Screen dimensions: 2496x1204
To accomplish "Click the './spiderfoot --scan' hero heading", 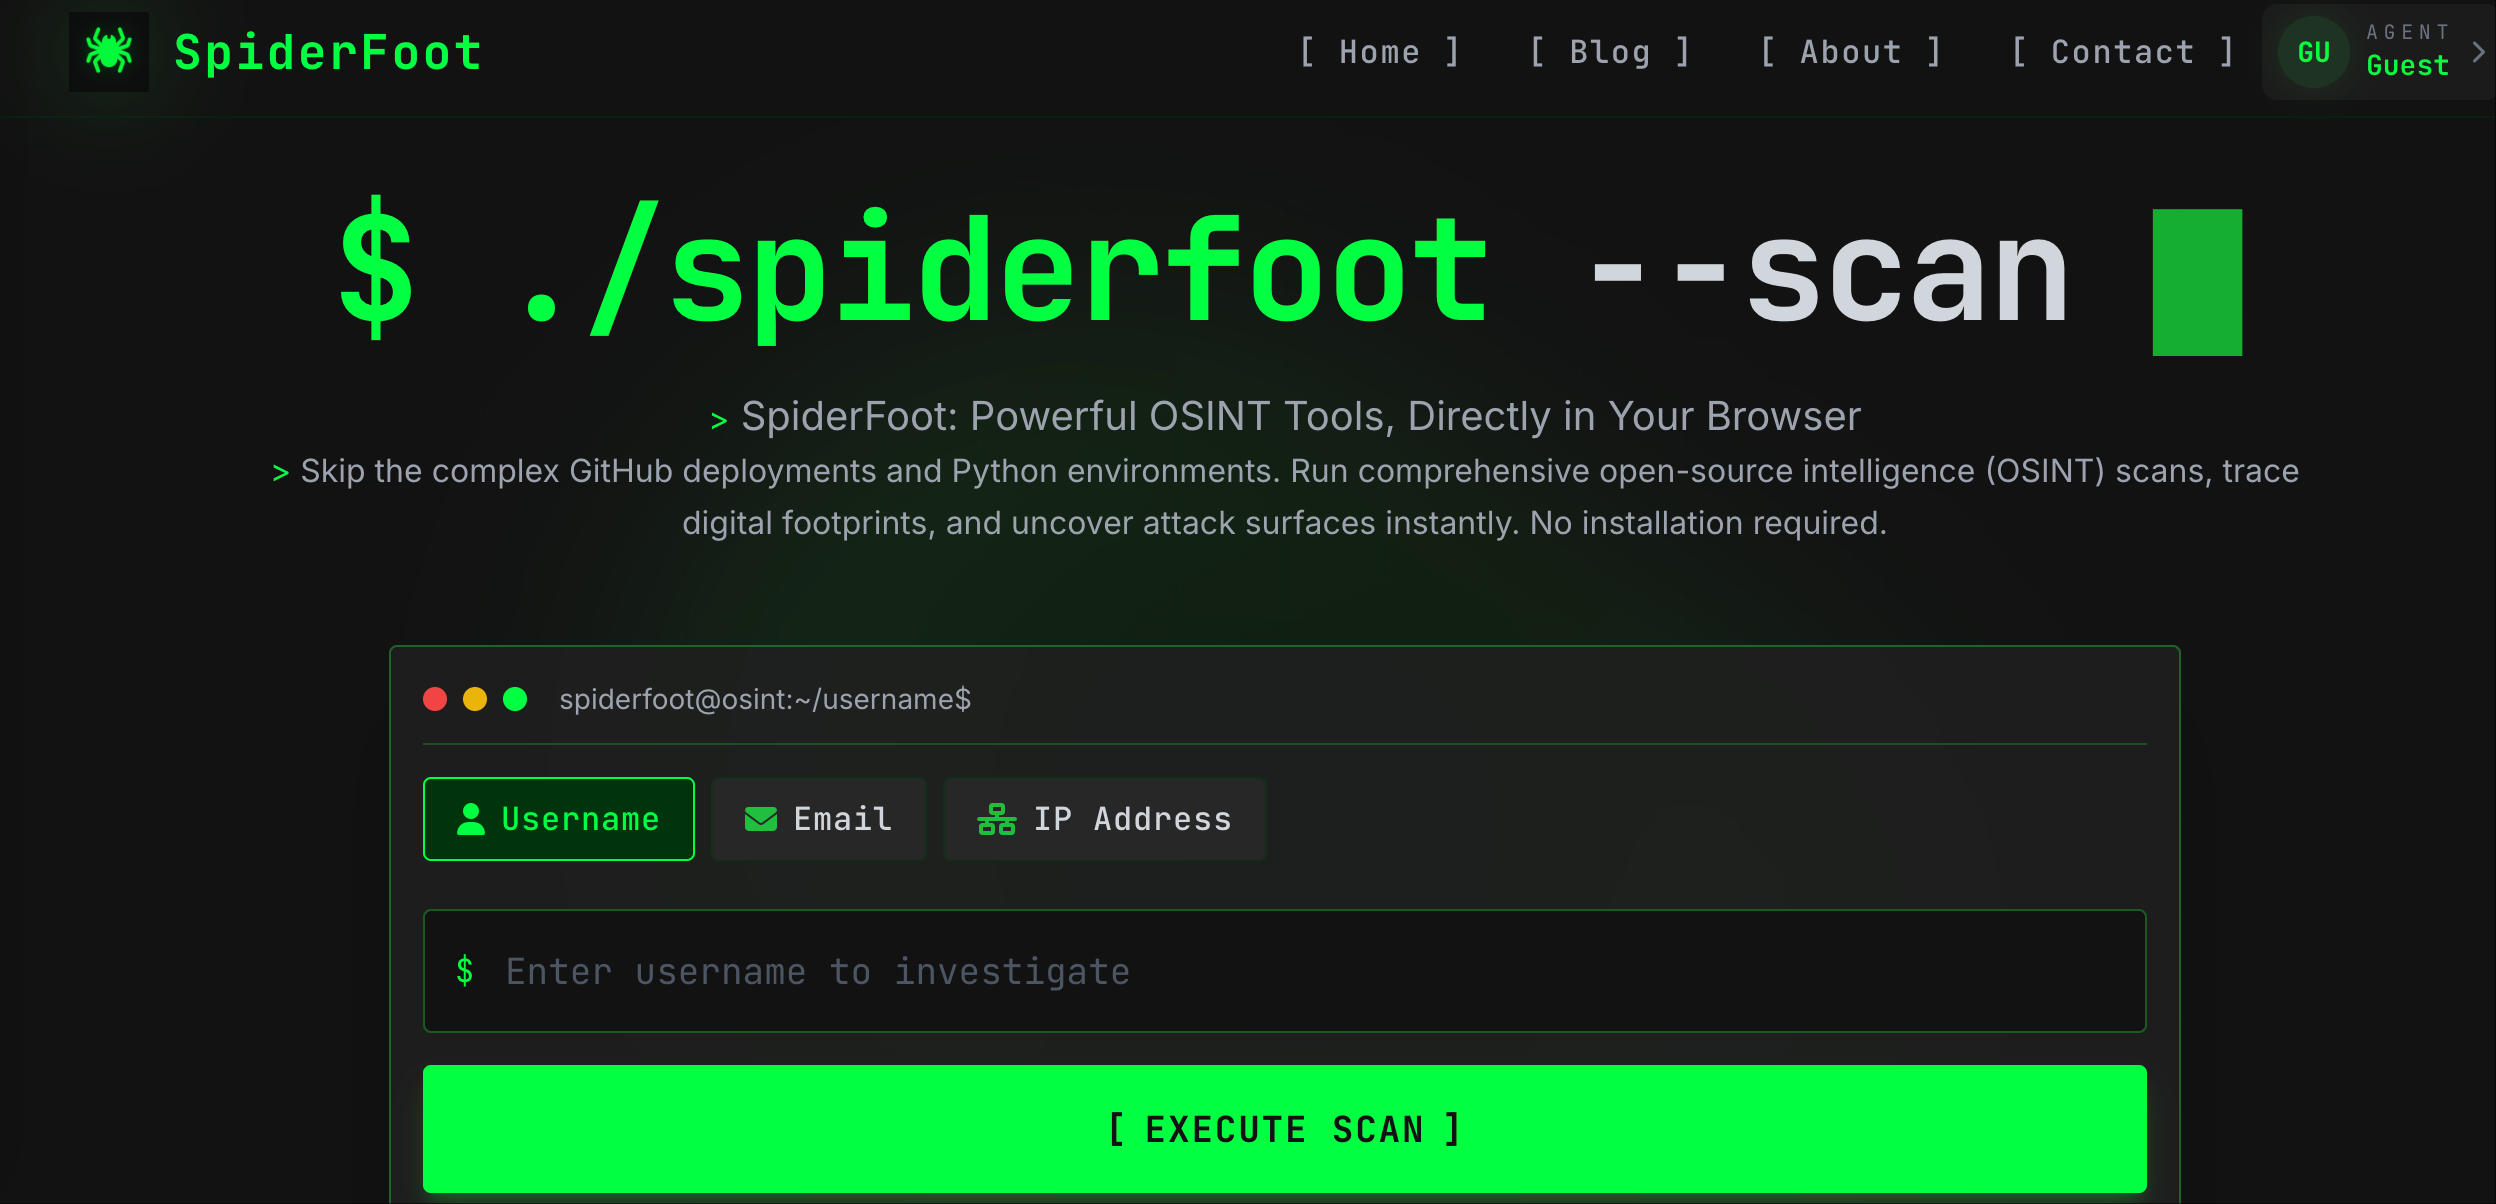I will point(1290,272).
